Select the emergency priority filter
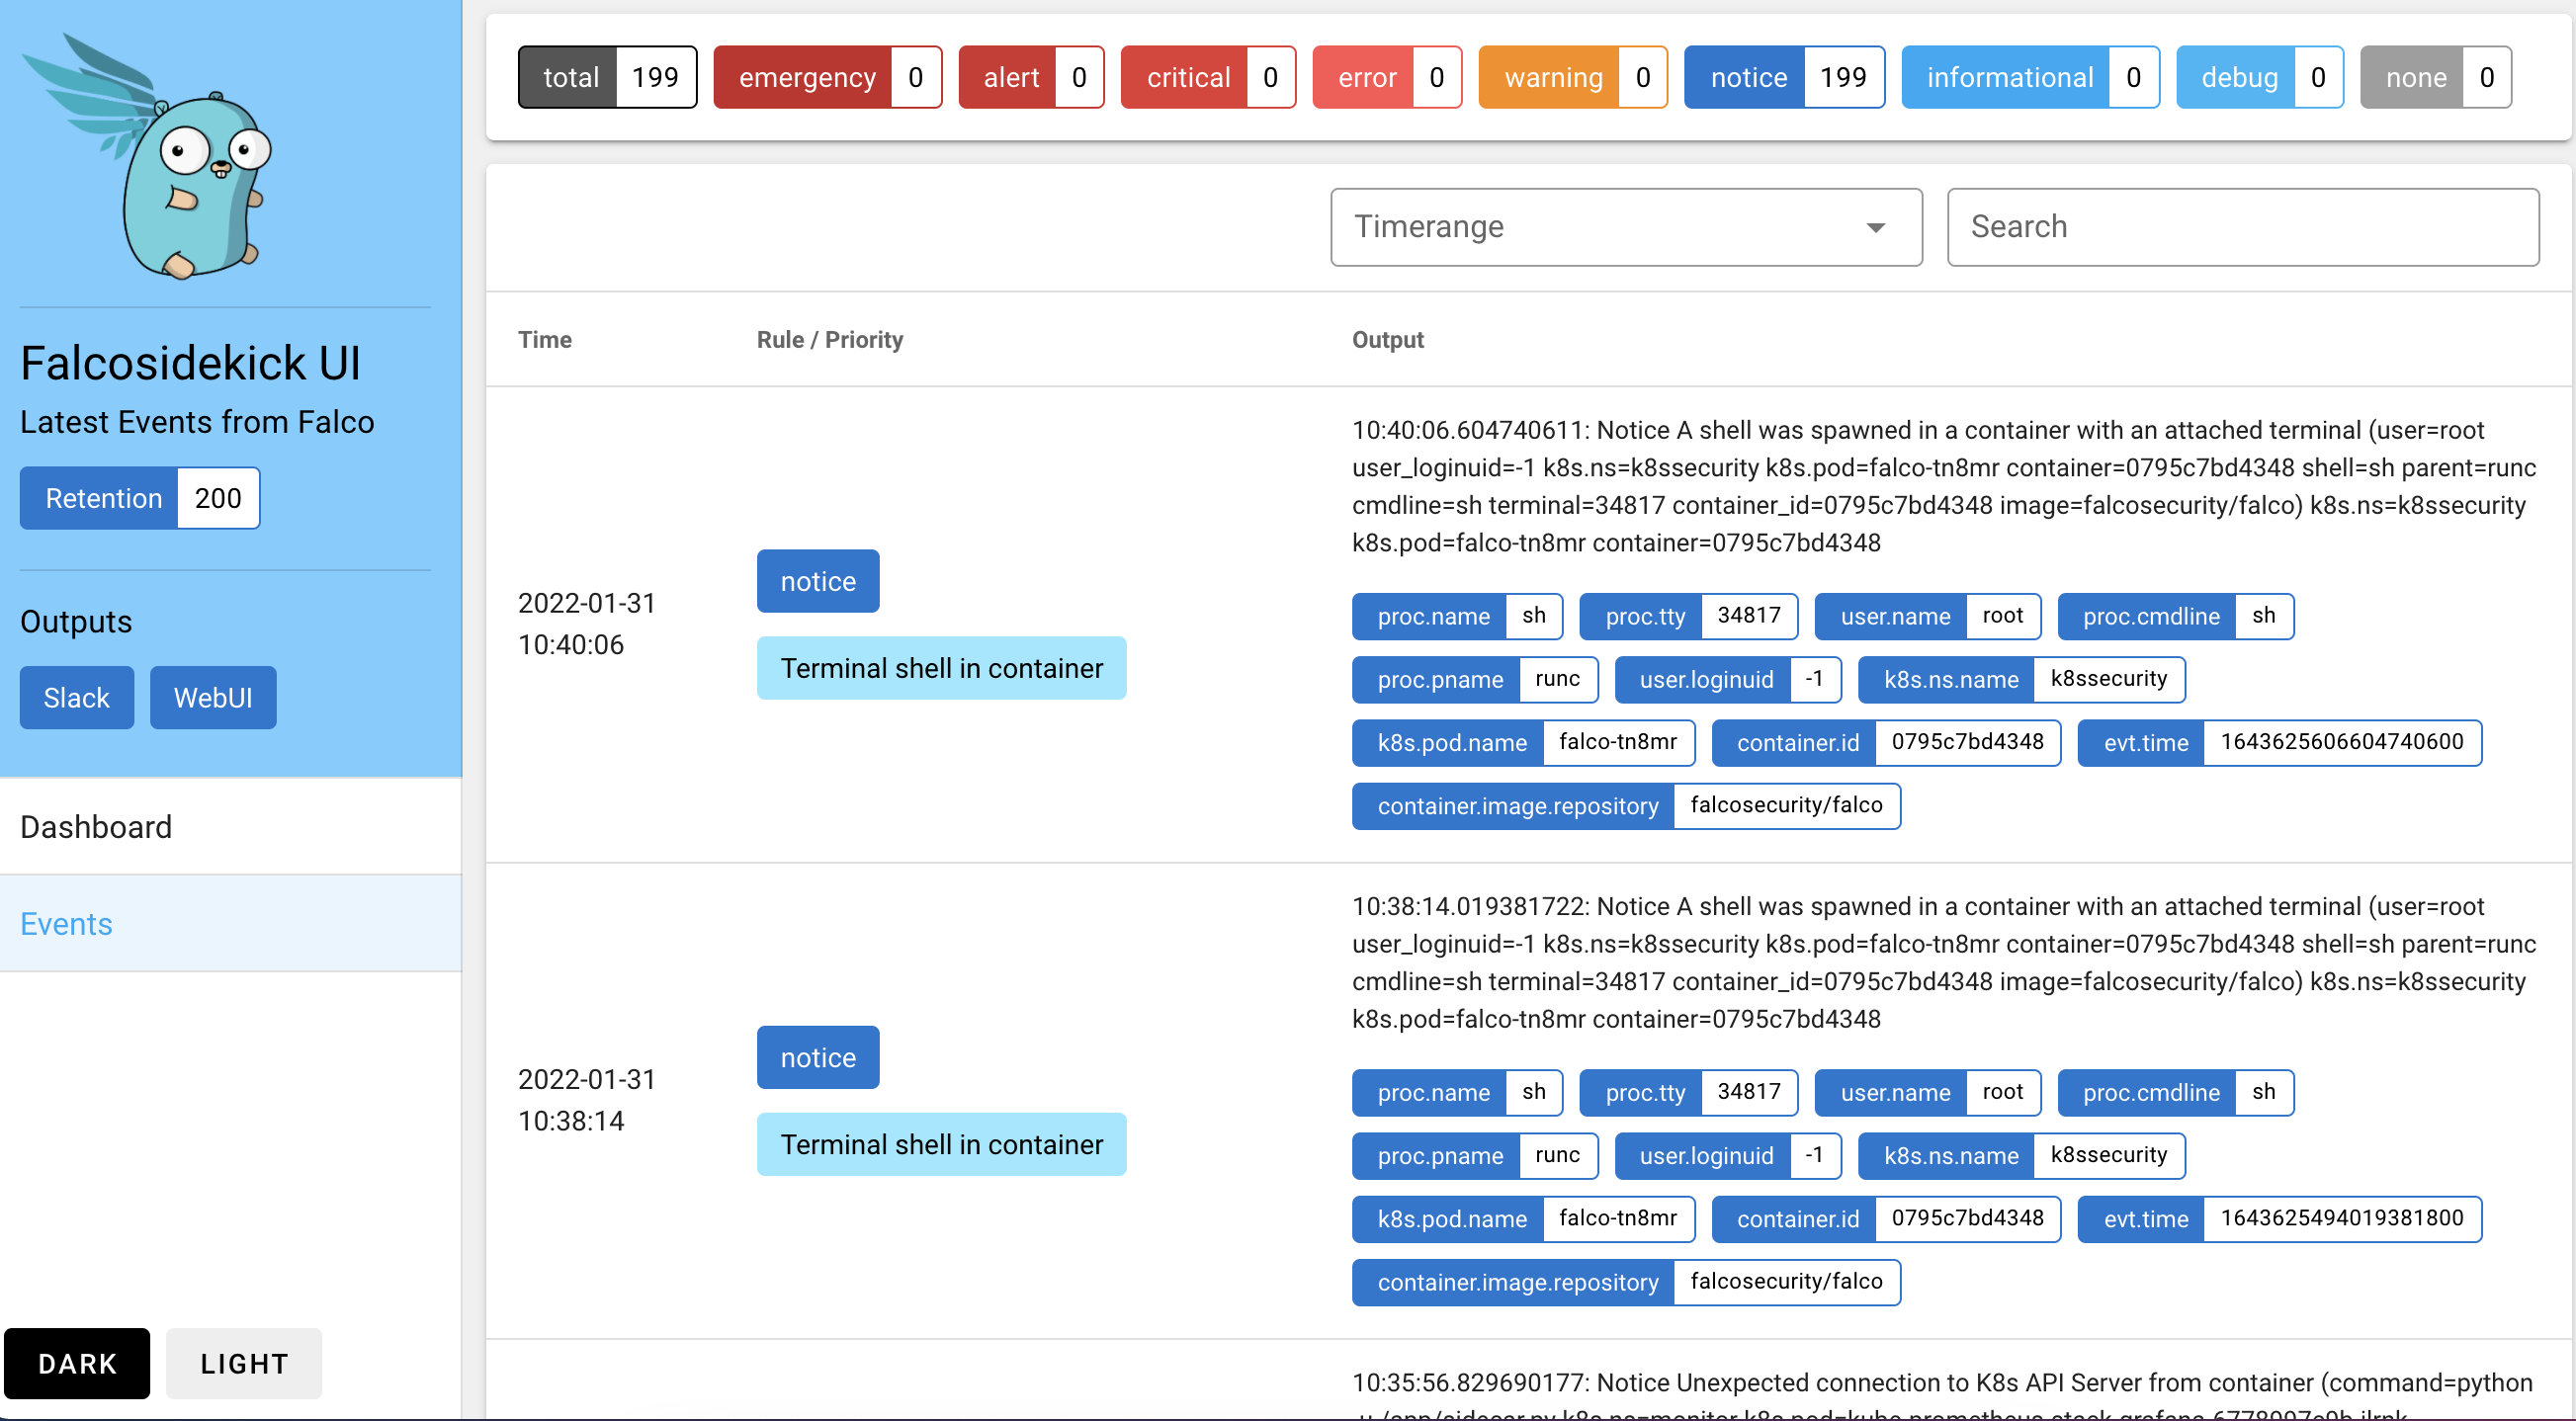2576x1421 pixels. click(x=828, y=77)
